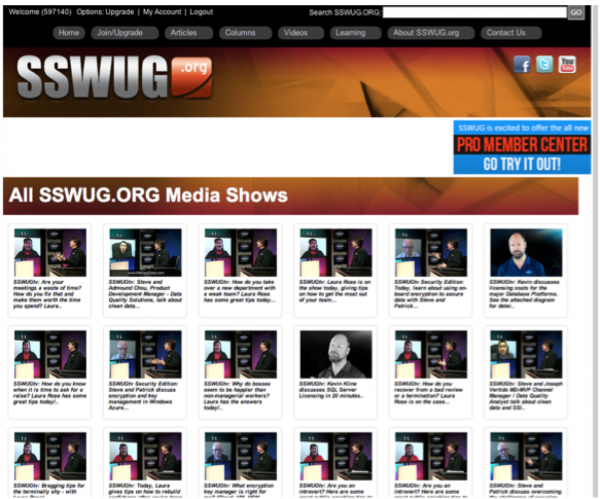Open thumbnail about asking for a raise

point(50,354)
